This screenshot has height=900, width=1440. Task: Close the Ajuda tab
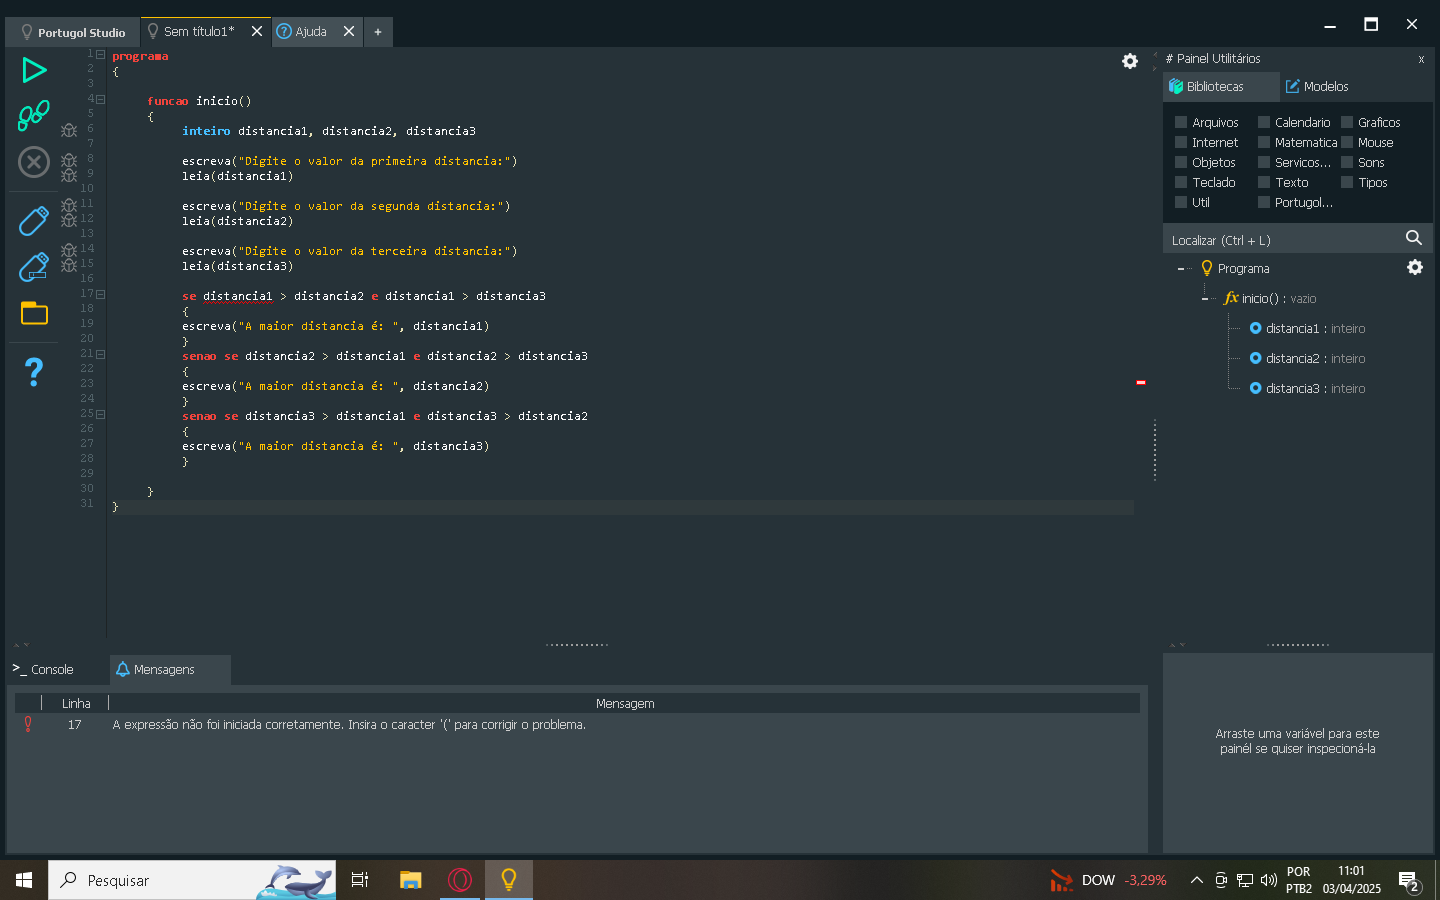(x=349, y=31)
